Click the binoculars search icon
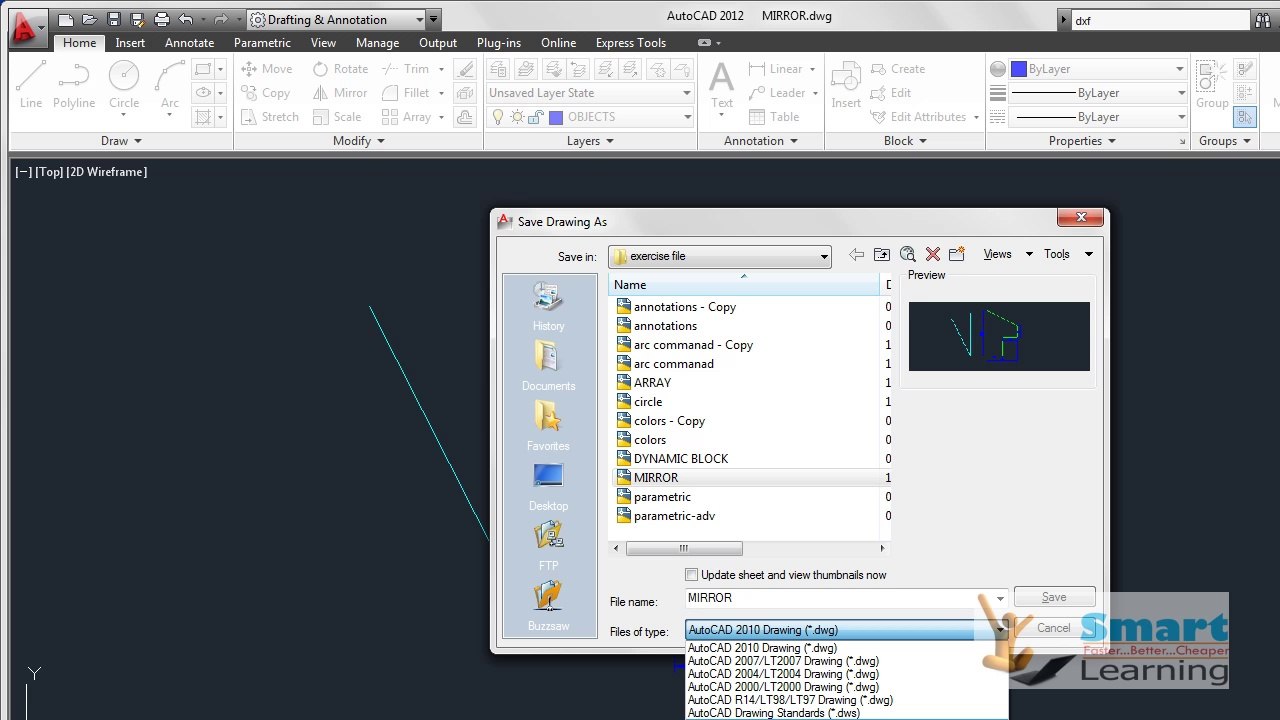 click(1262, 20)
